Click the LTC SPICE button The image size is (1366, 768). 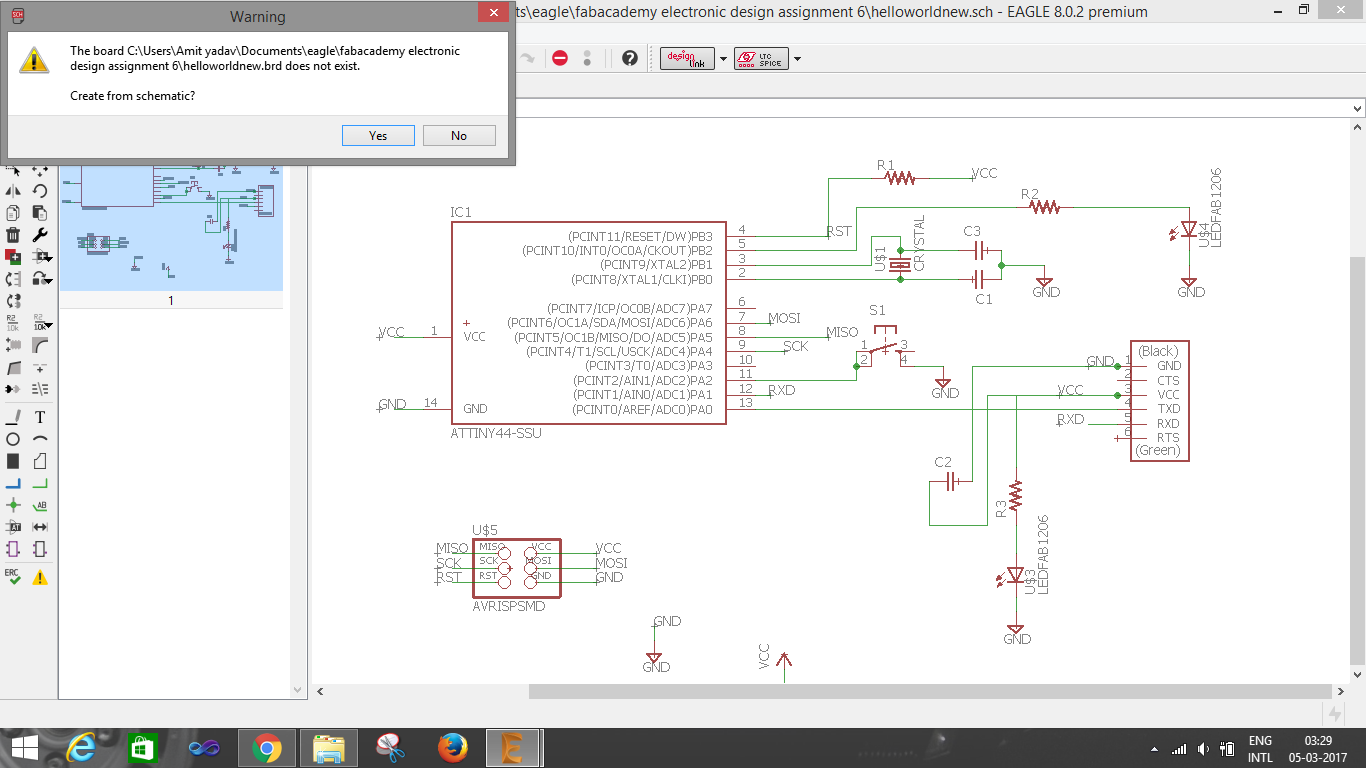(761, 58)
